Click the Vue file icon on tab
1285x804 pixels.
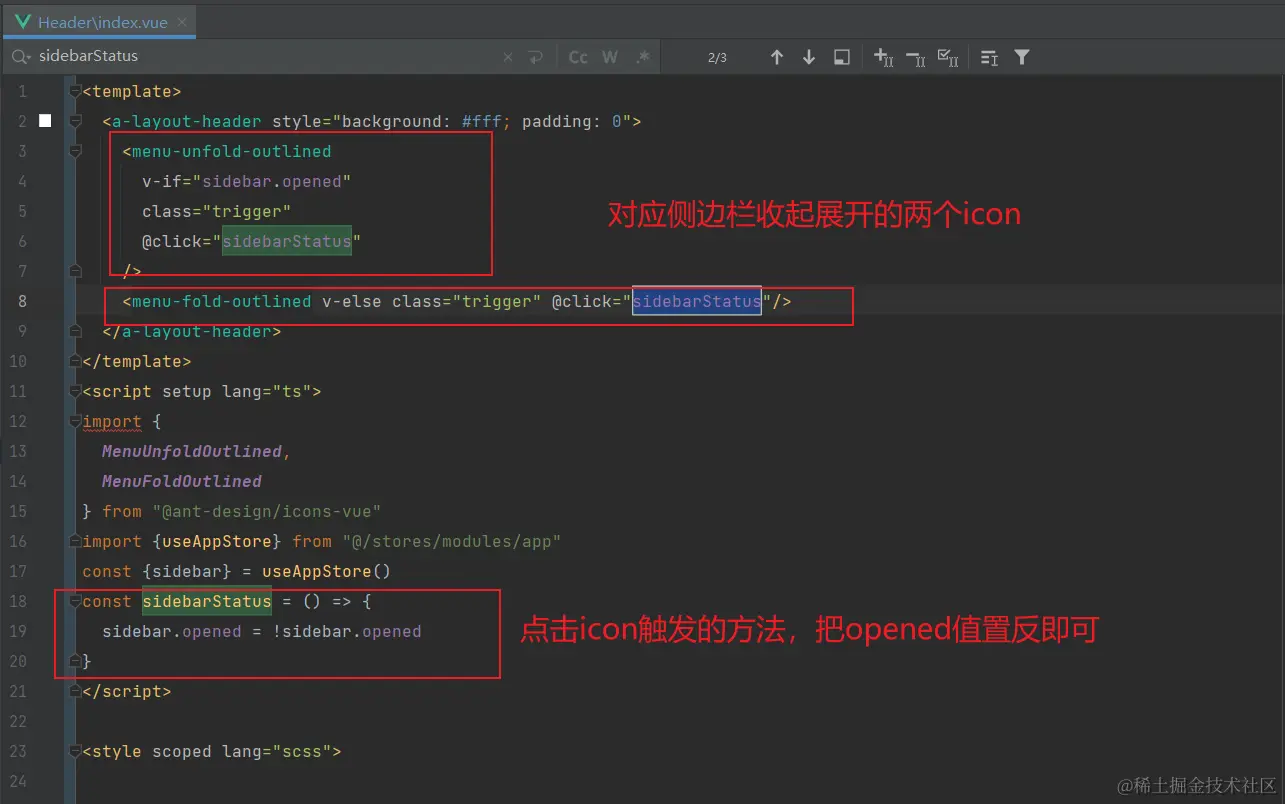pos(23,21)
